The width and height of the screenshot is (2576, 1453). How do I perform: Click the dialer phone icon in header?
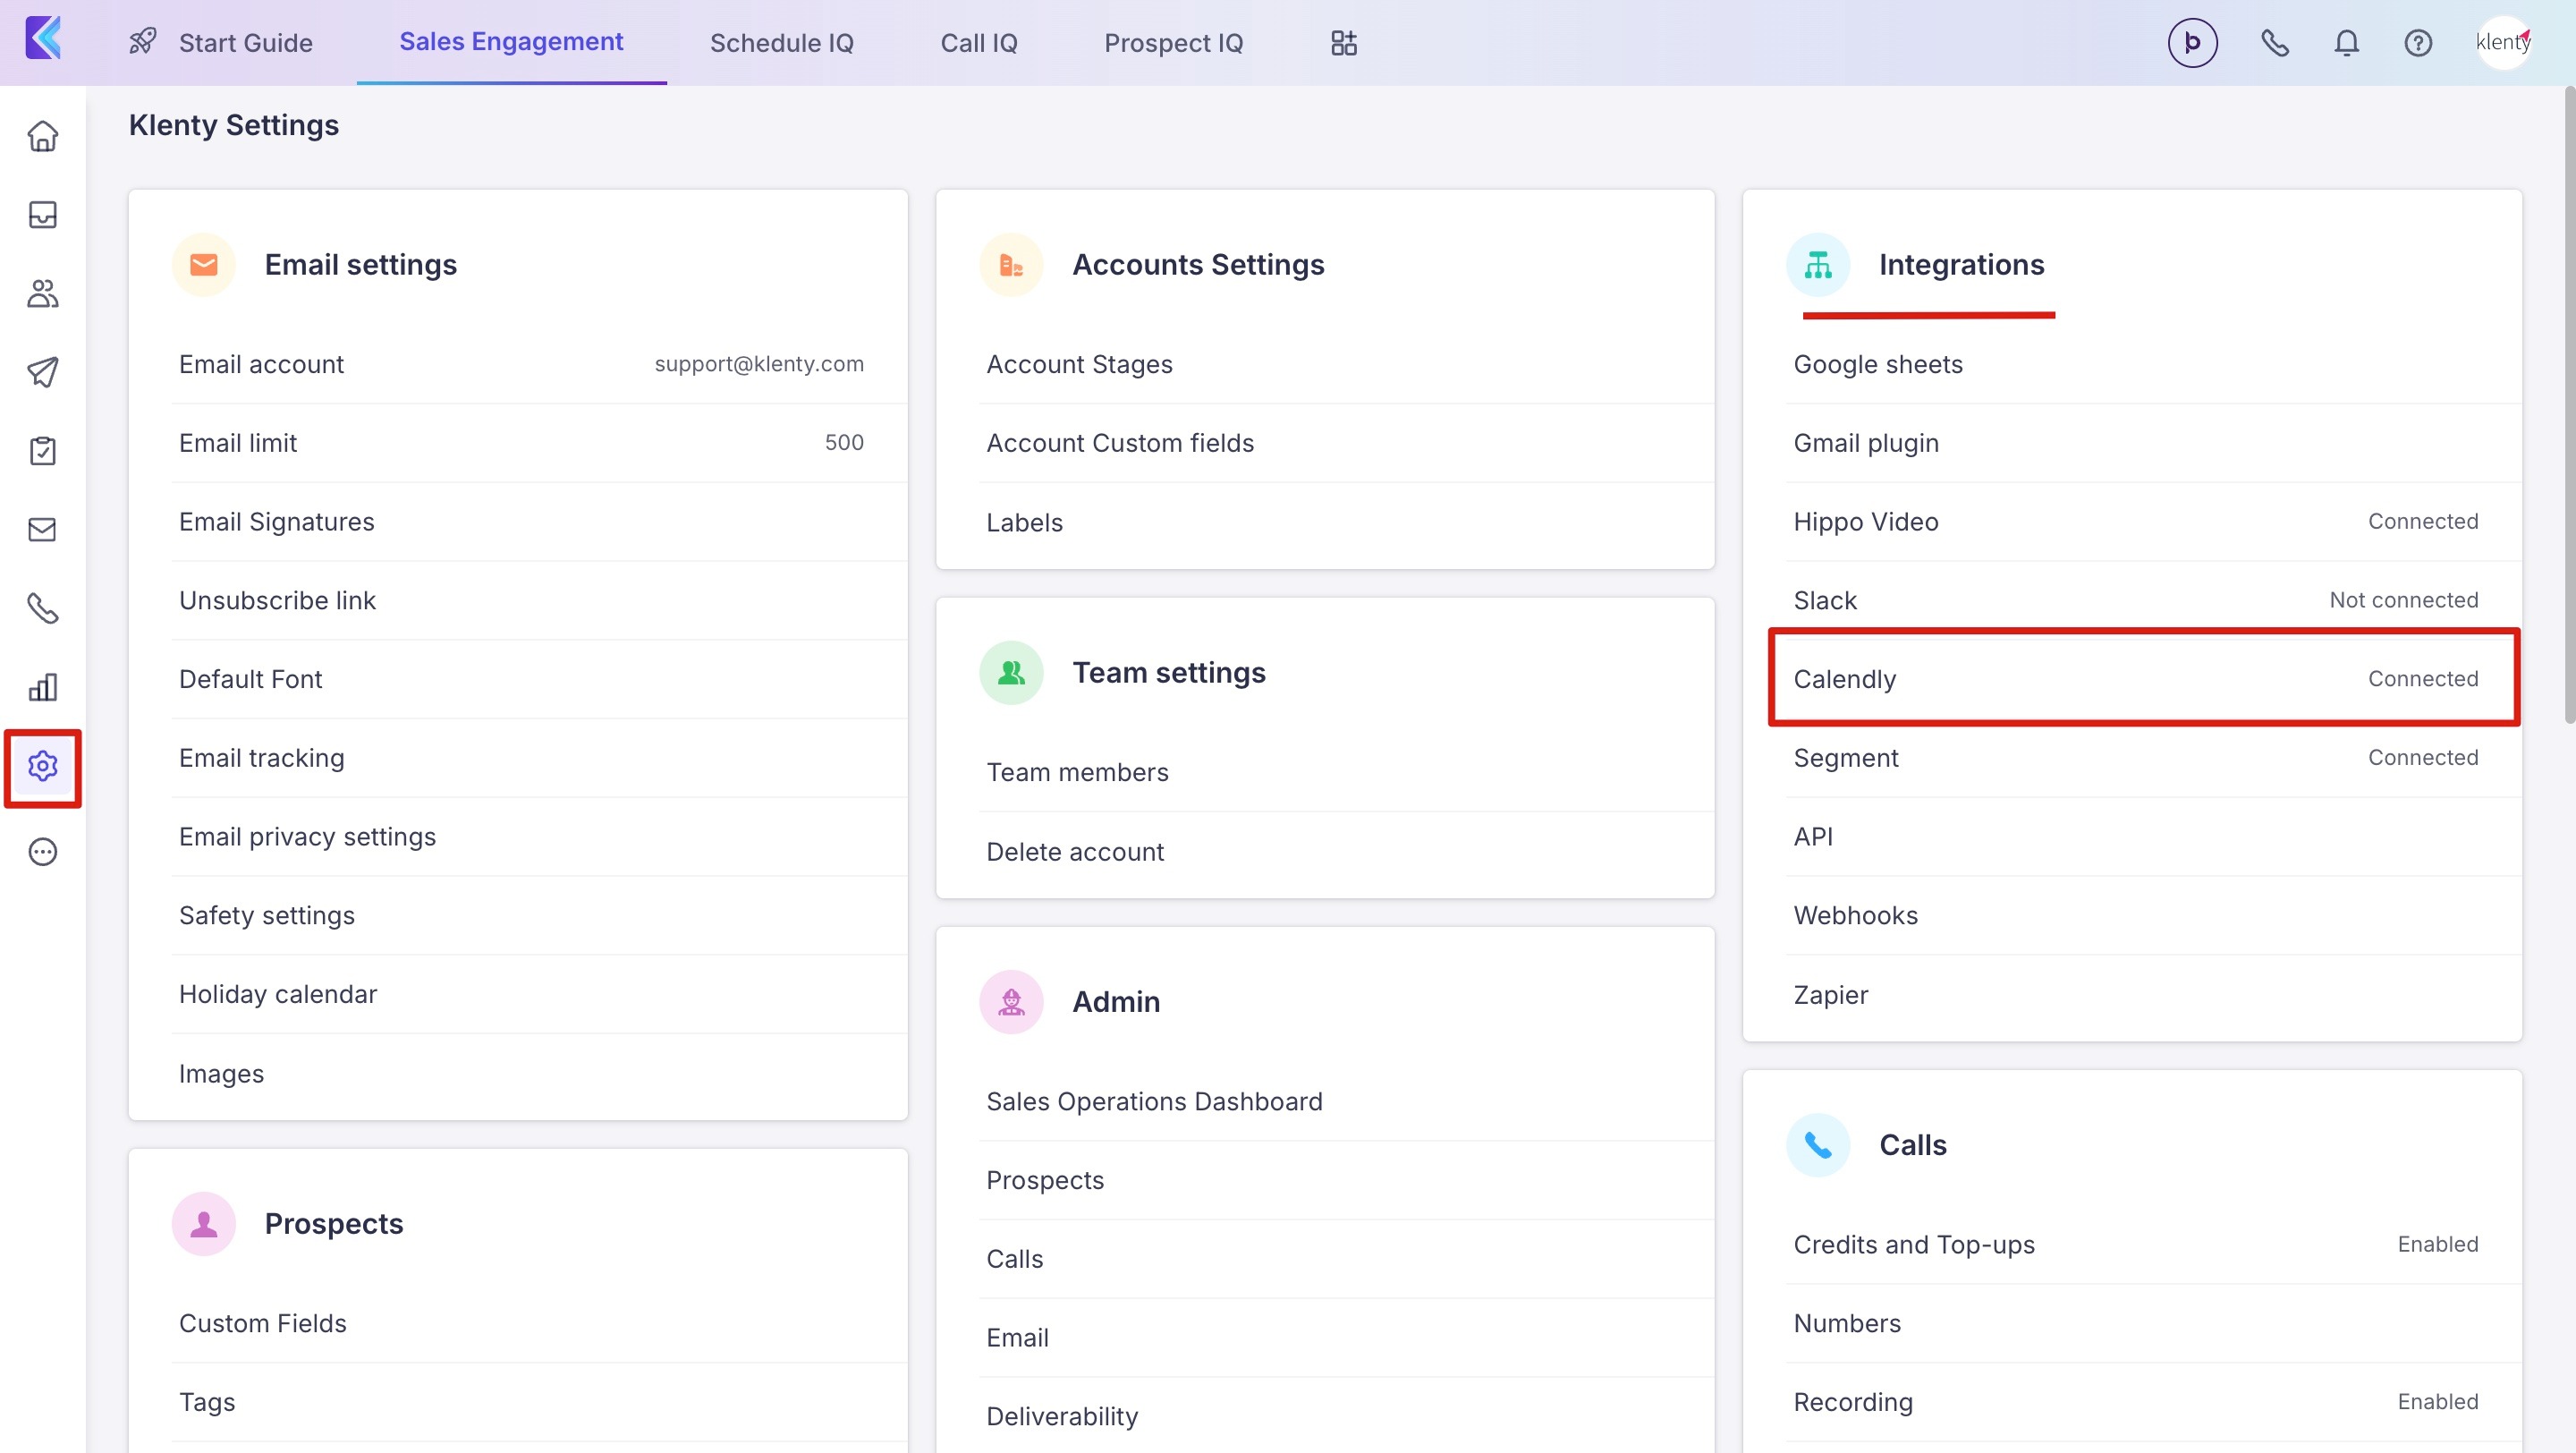pyautogui.click(x=2275, y=43)
